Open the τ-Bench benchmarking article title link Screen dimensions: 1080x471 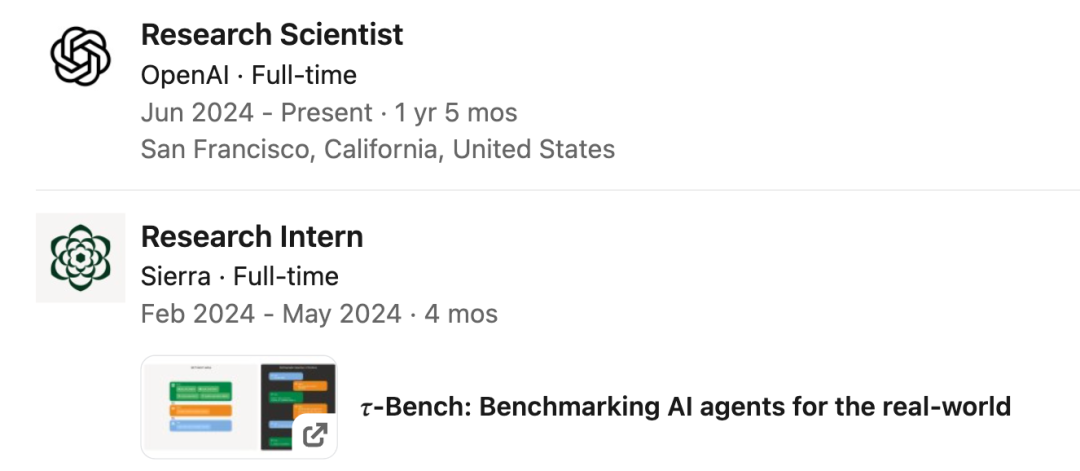(685, 407)
